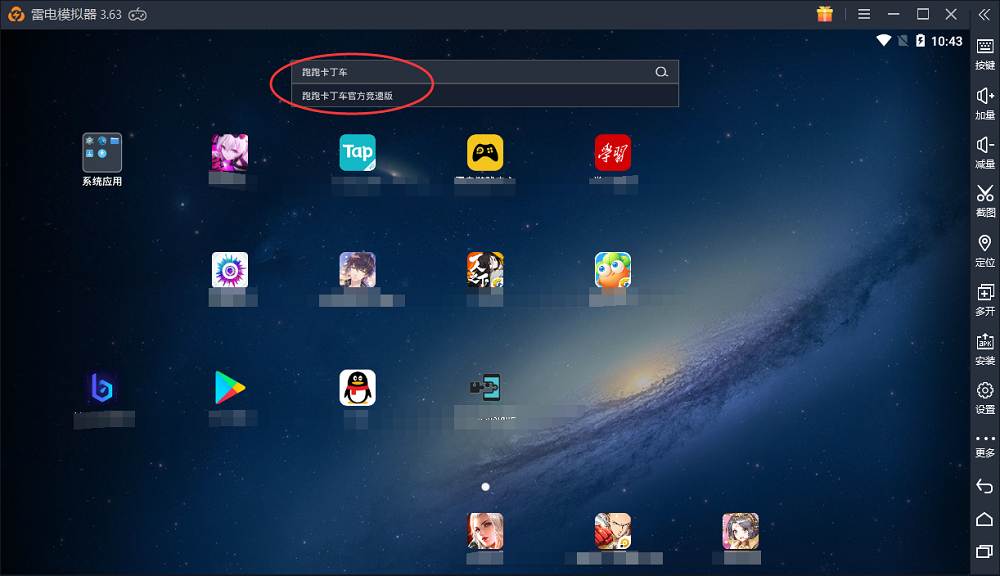This screenshot has height=576, width=1000.
Task: Open the 设置 settings gear
Action: [x=985, y=399]
